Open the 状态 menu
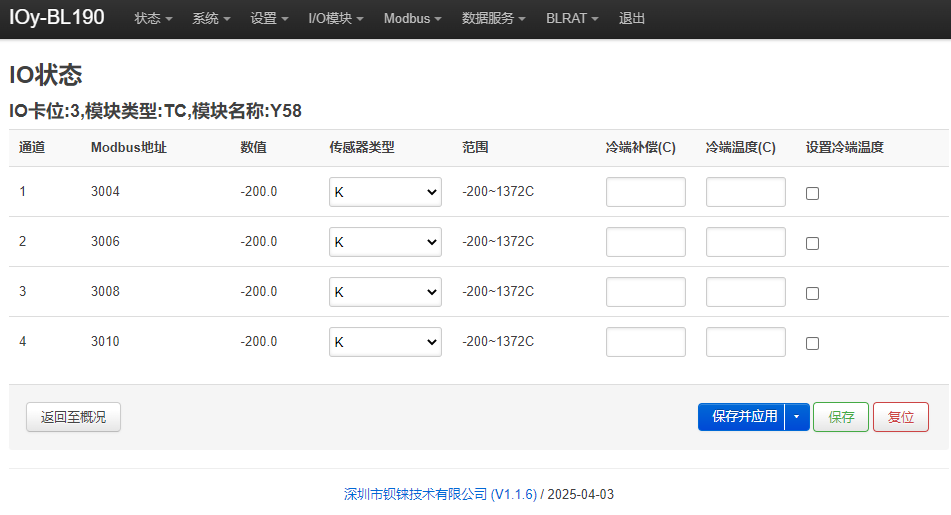Screen dimensions: 951x515 click(x=153, y=19)
